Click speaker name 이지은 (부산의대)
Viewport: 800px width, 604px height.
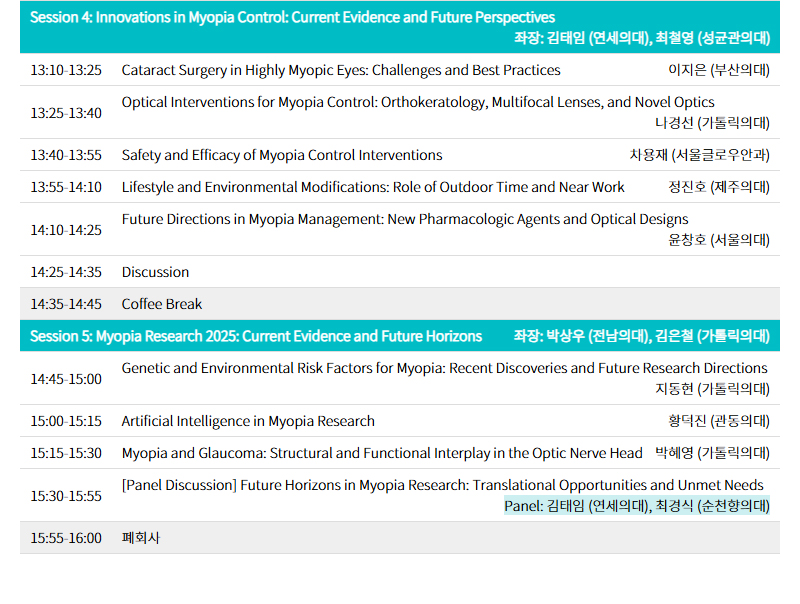tap(719, 70)
